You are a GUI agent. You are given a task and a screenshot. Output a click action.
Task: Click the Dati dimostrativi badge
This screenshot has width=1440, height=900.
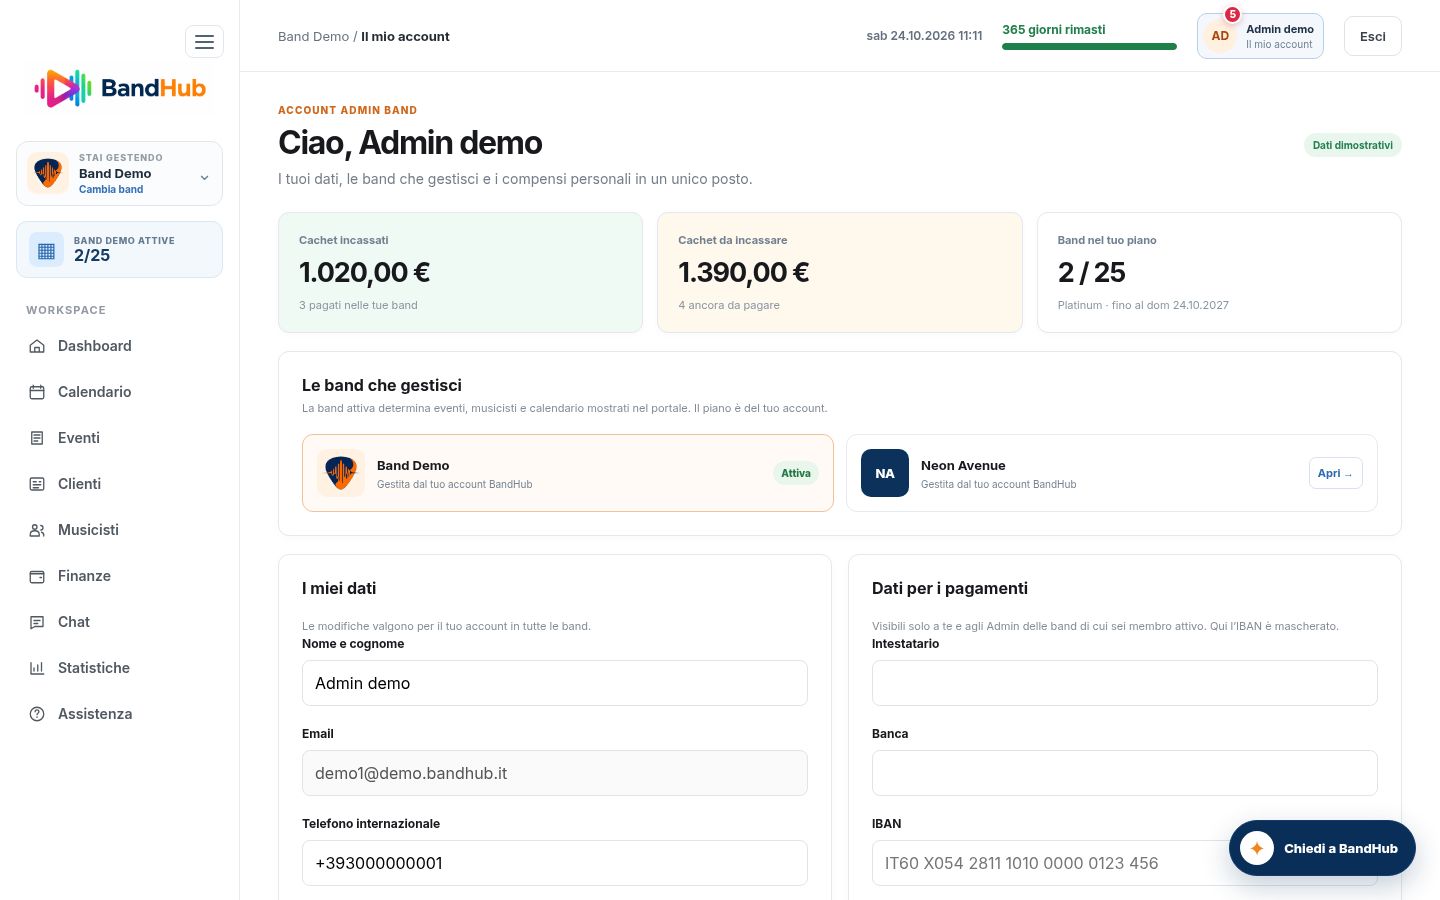[x=1353, y=145]
